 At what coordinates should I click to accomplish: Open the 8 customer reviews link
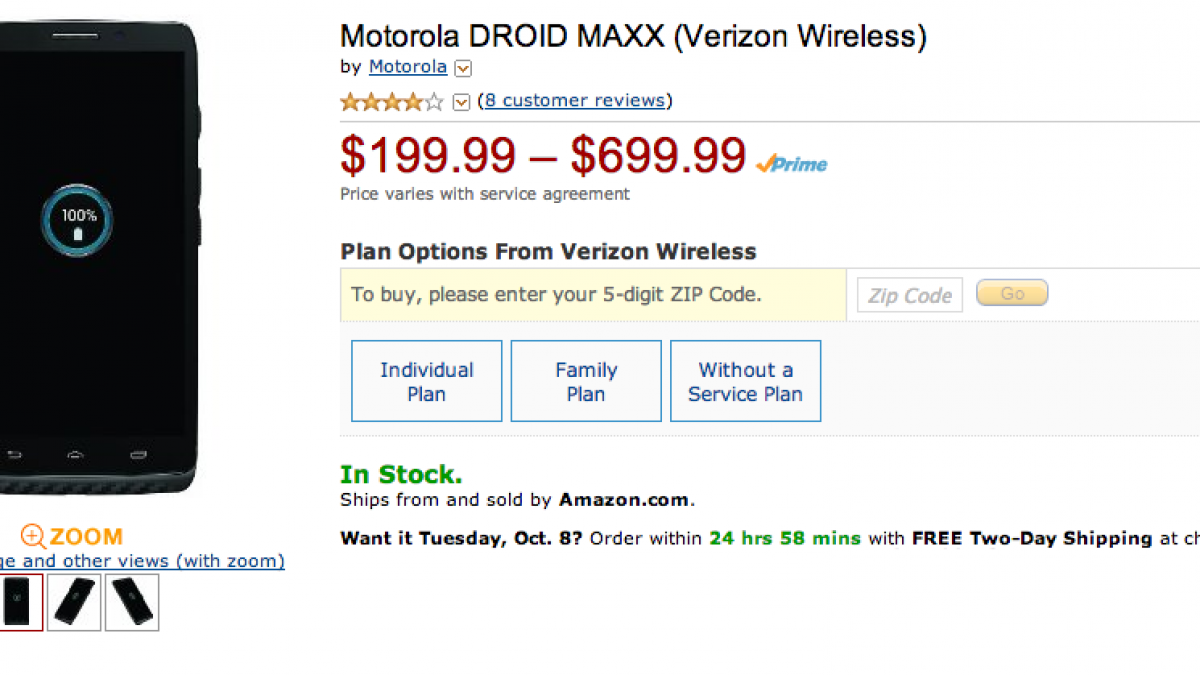point(575,100)
